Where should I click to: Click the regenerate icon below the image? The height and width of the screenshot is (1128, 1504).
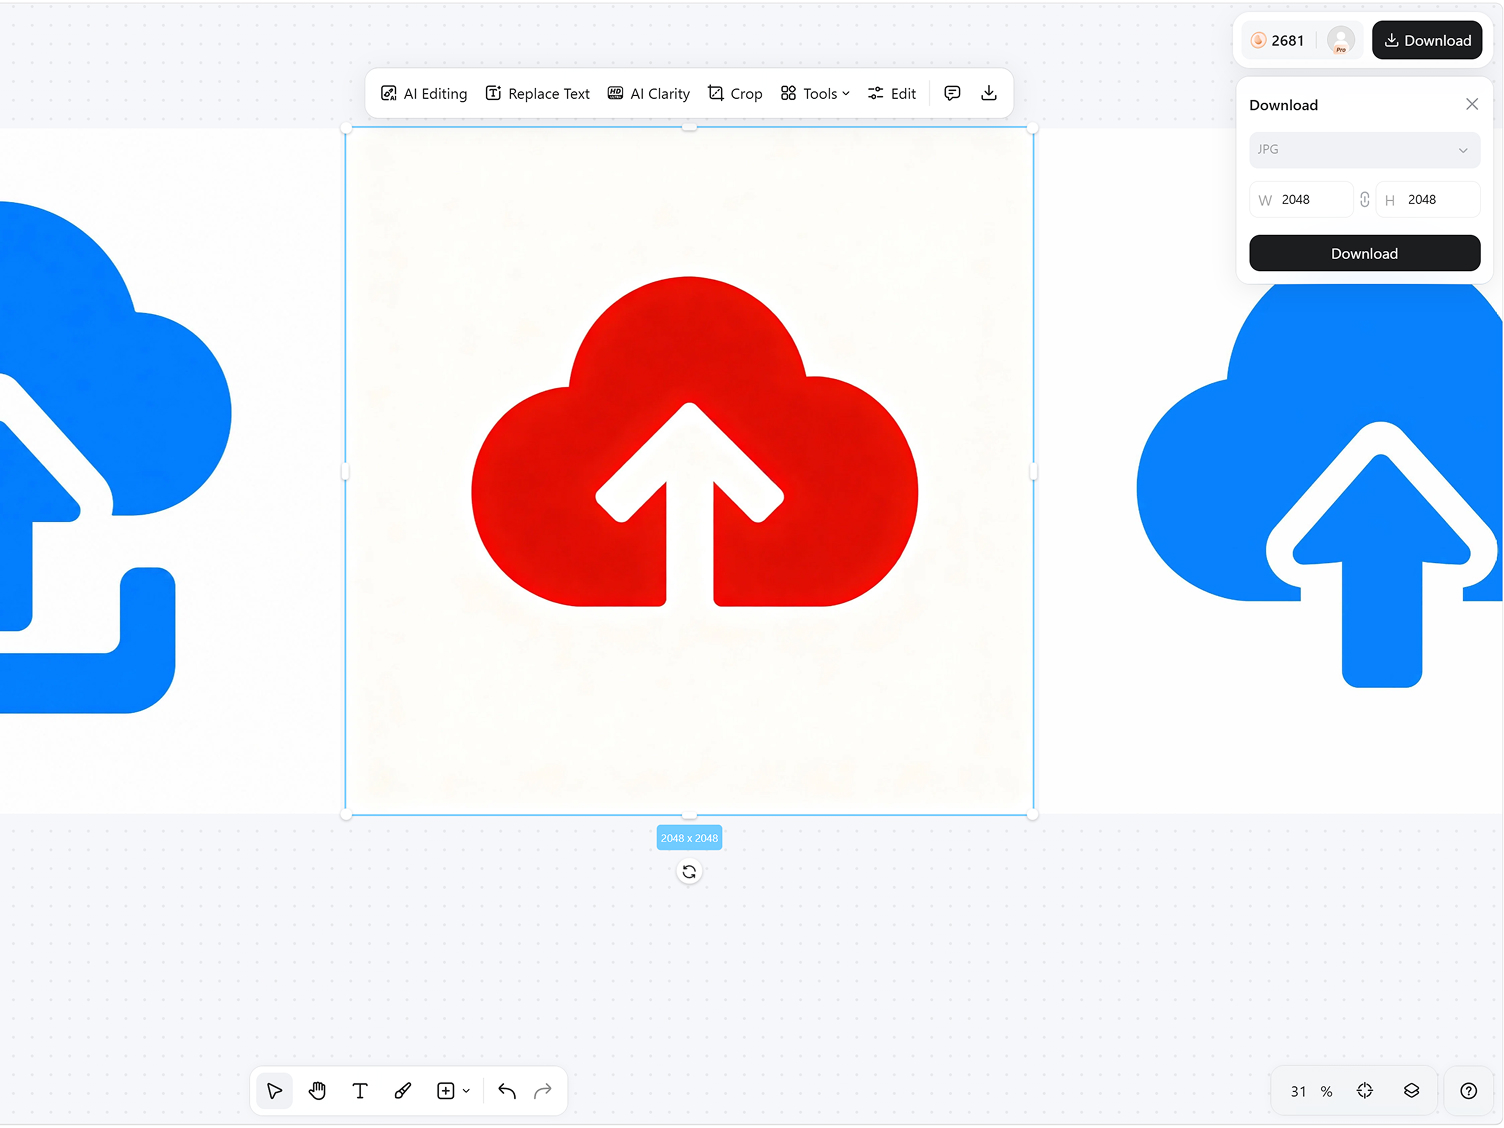click(689, 872)
